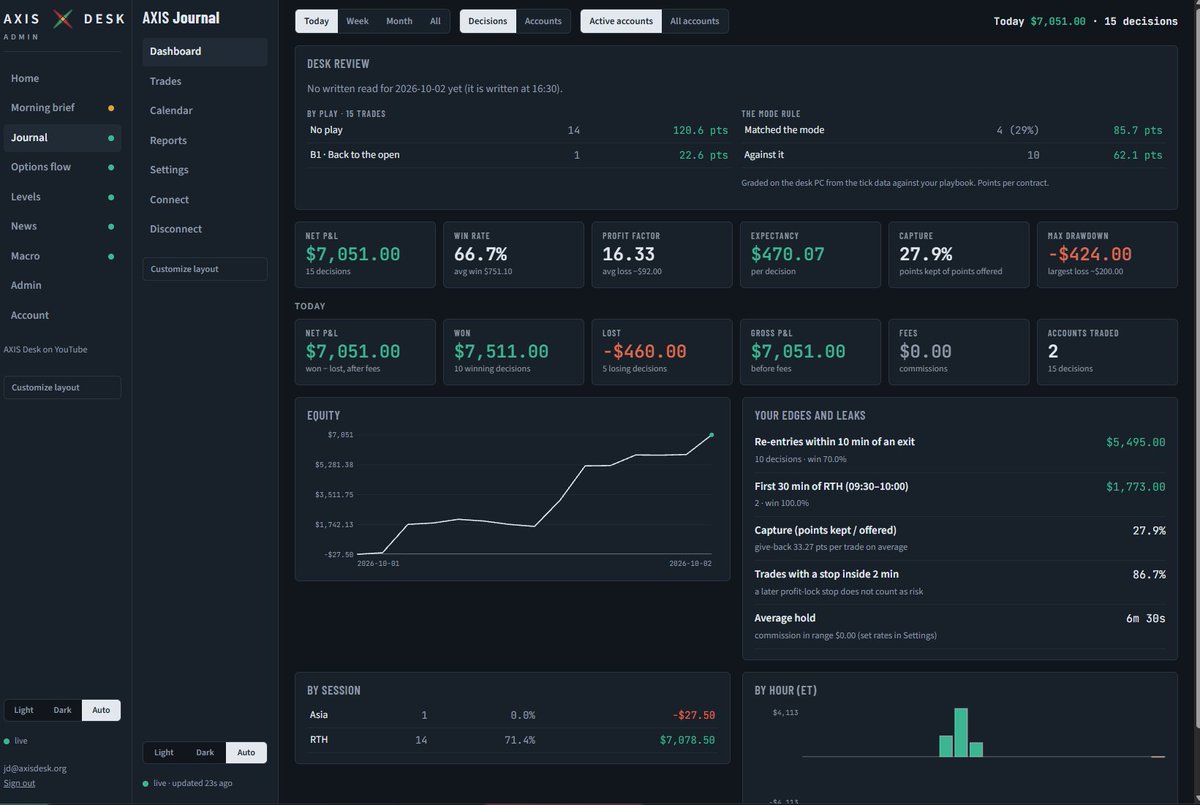Switch the time range to Week
The height and width of the screenshot is (805, 1200).
coord(357,21)
